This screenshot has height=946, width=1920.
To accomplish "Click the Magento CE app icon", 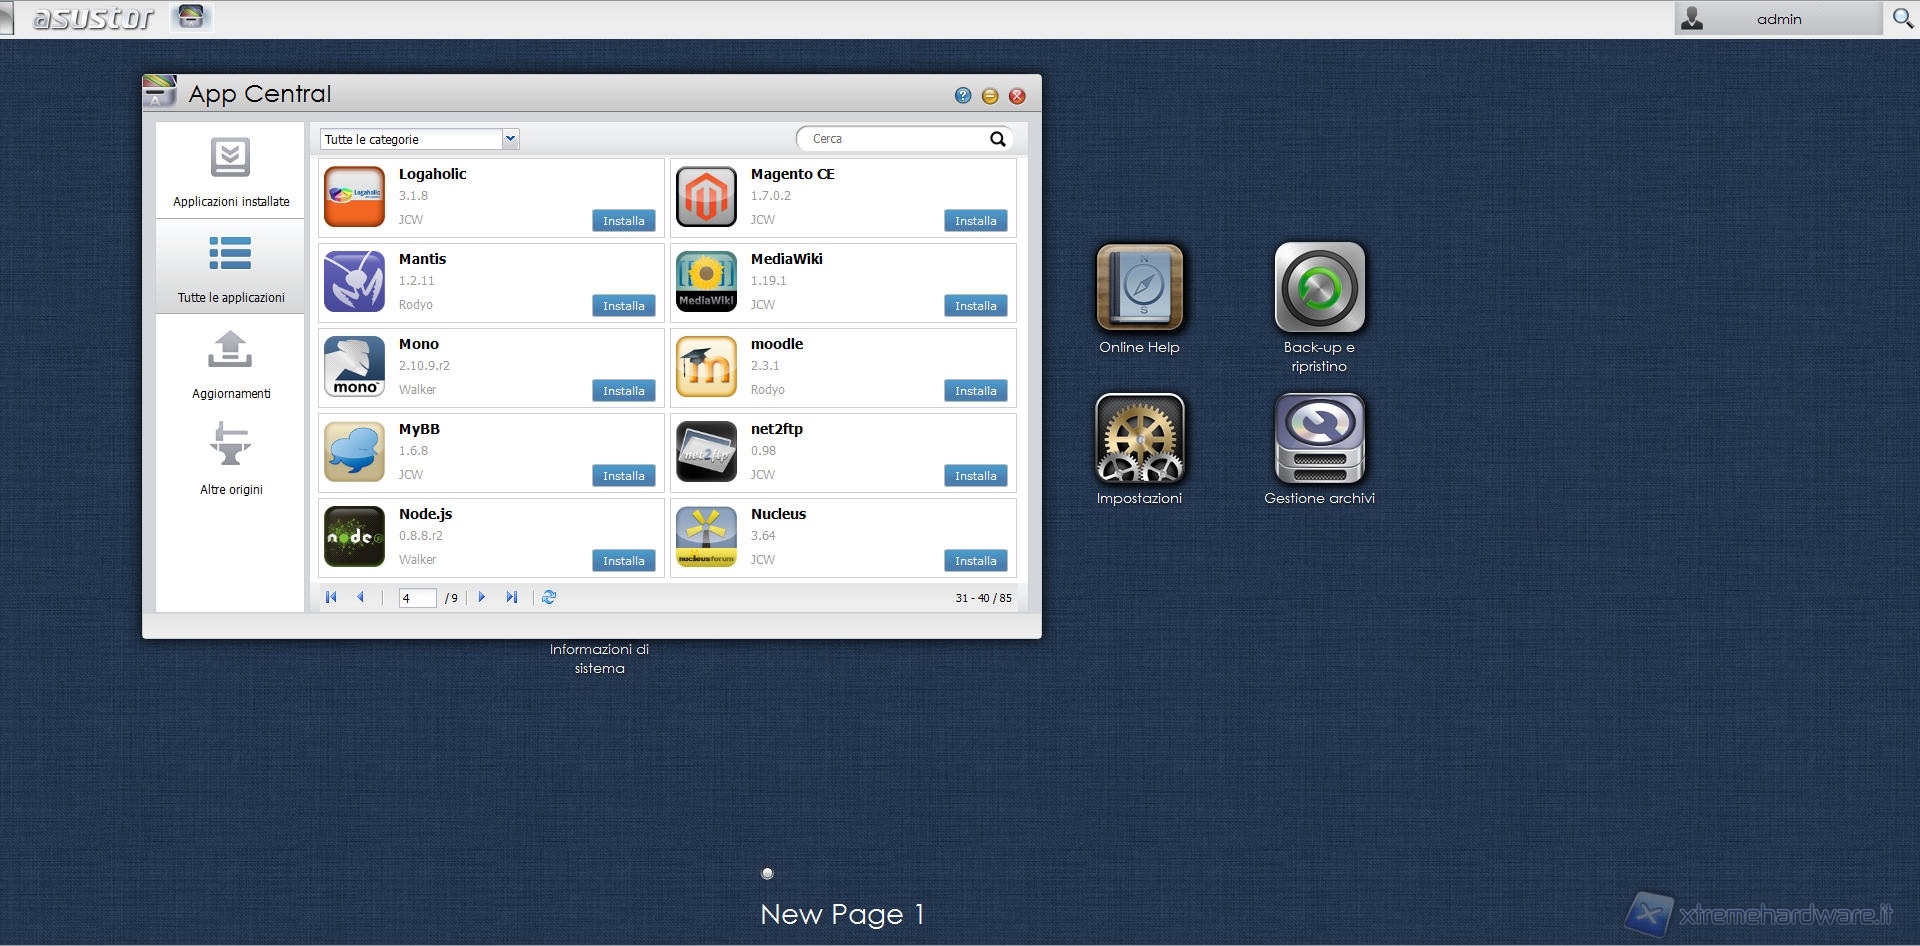I will pyautogui.click(x=706, y=197).
